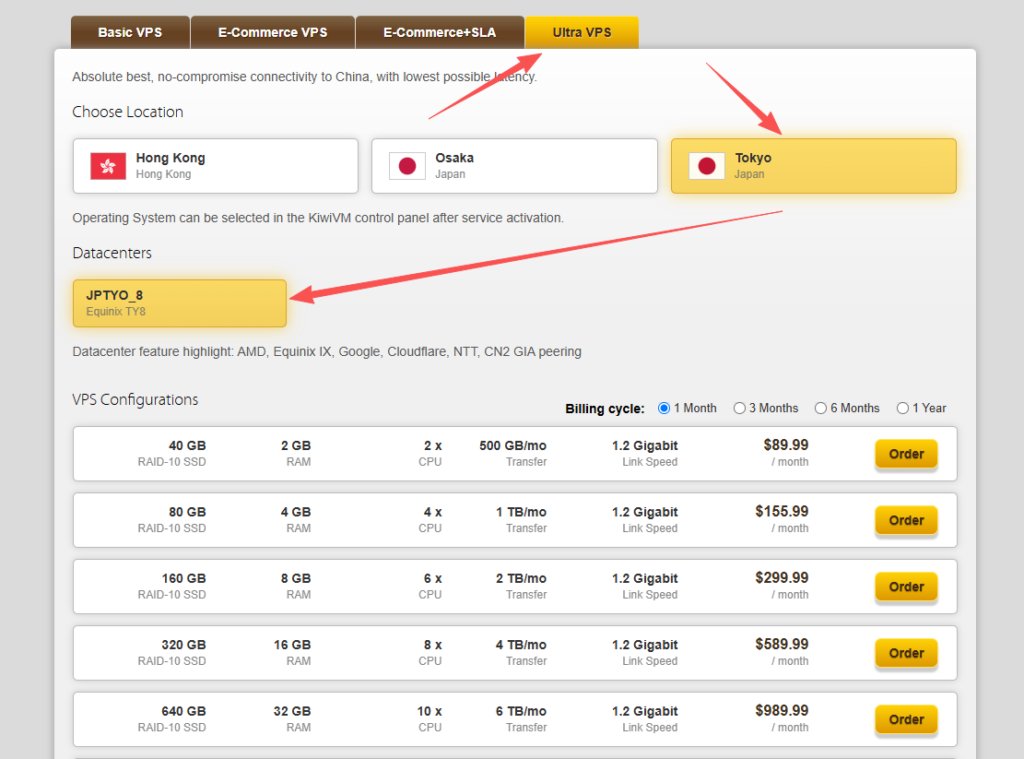Pick the 1 Year billing cycle
This screenshot has height=759, width=1024.
(x=903, y=408)
